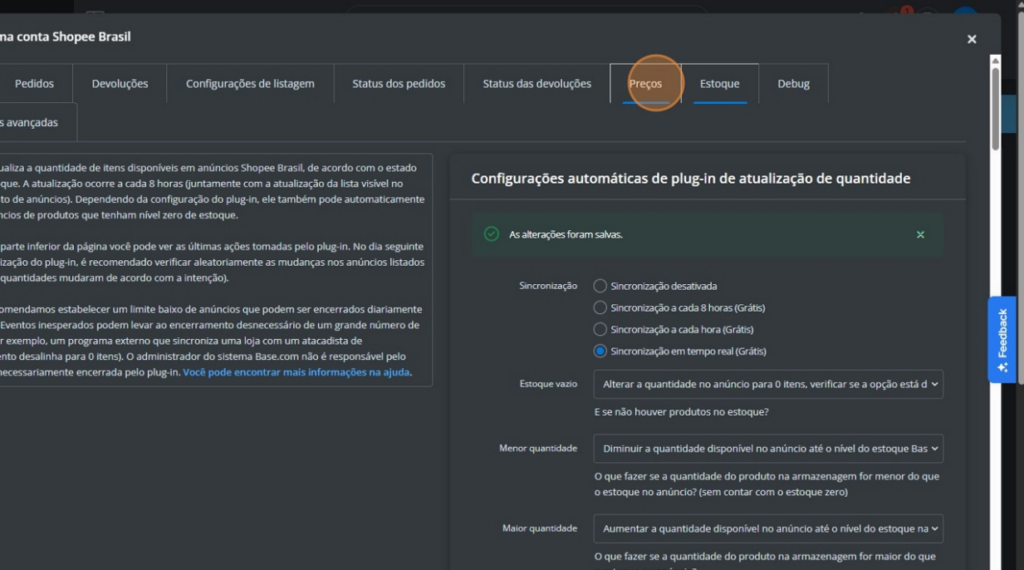
Task: Select 'Sincronização a cada hora' radio button
Action: click(600, 330)
